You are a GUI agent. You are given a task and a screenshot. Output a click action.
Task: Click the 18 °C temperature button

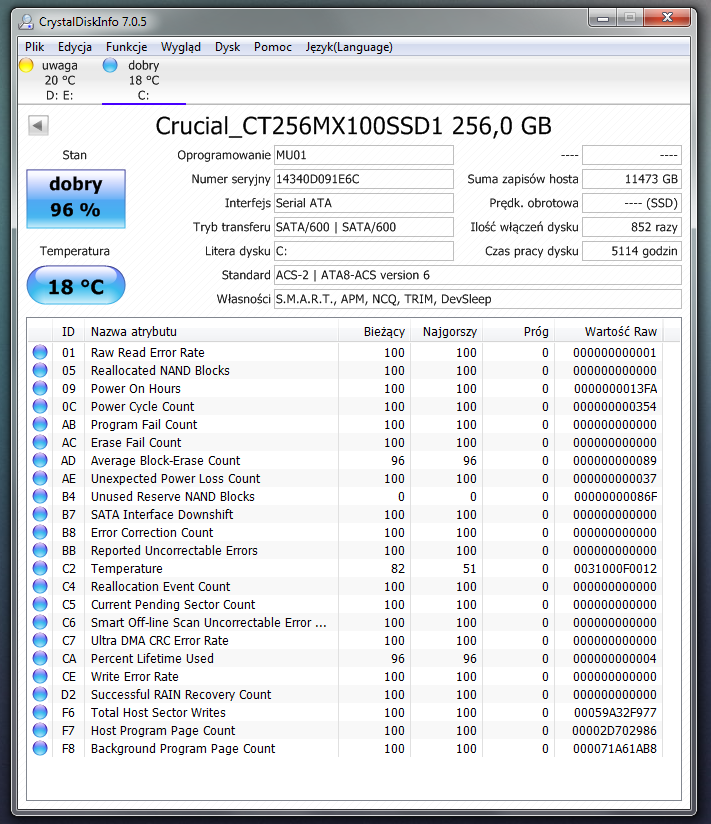(76, 285)
